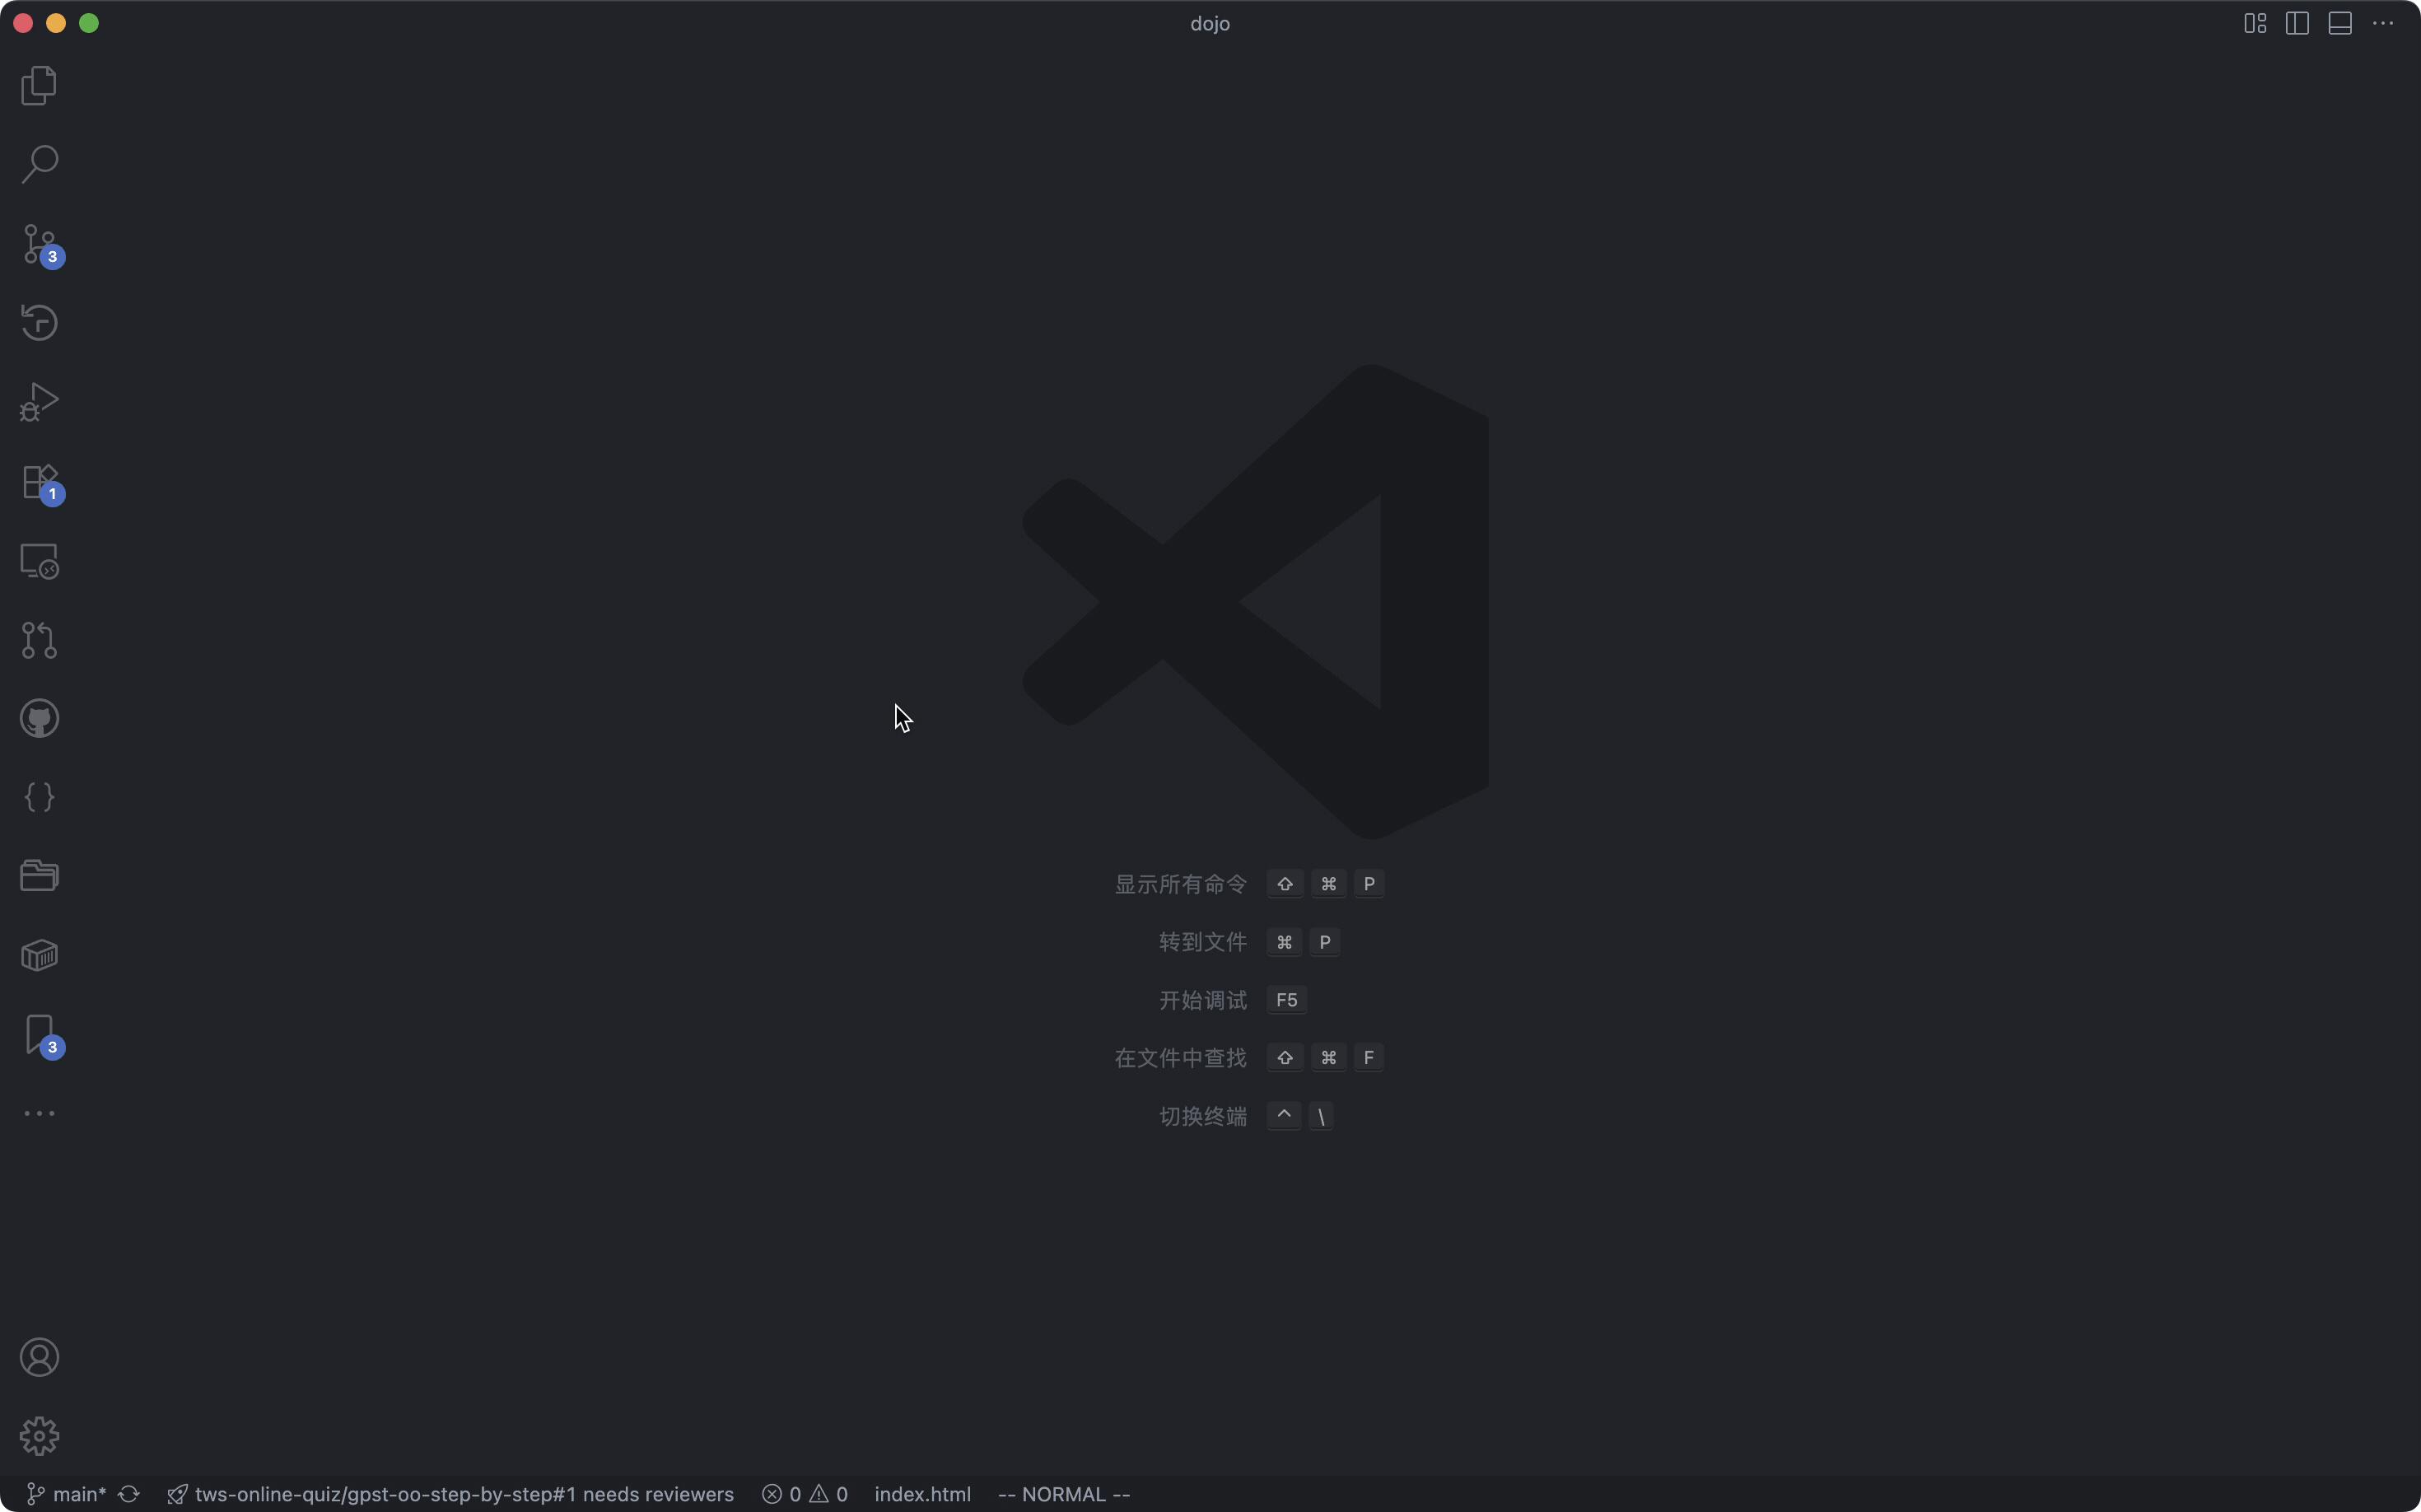Open the customize layout options
2421x1512 pixels.
(x=2253, y=23)
